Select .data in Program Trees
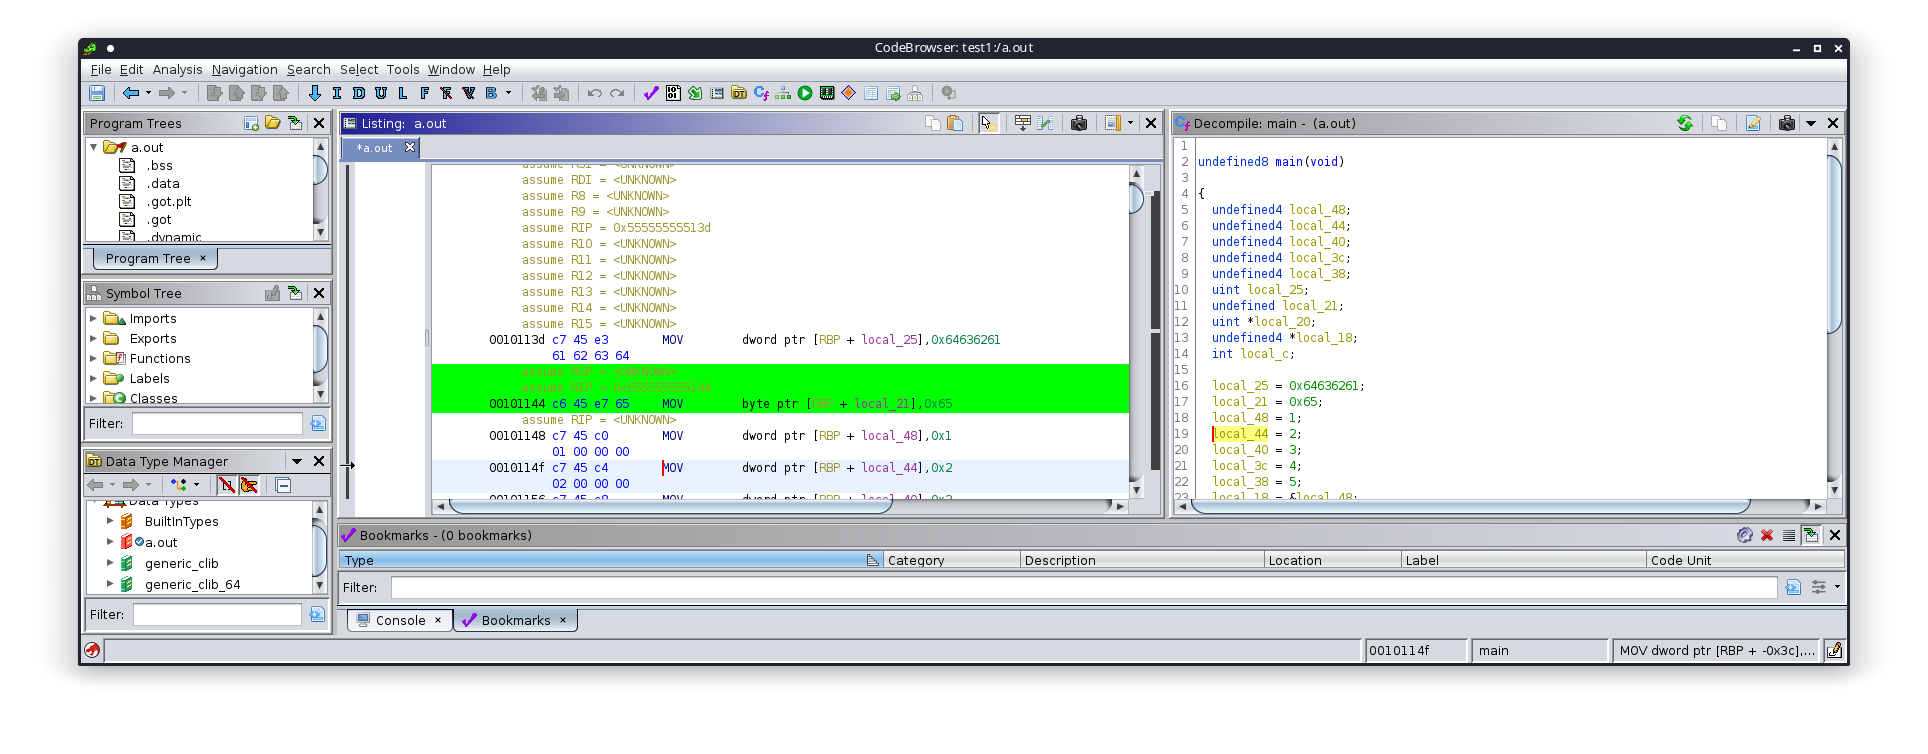1928x754 pixels. (x=164, y=183)
